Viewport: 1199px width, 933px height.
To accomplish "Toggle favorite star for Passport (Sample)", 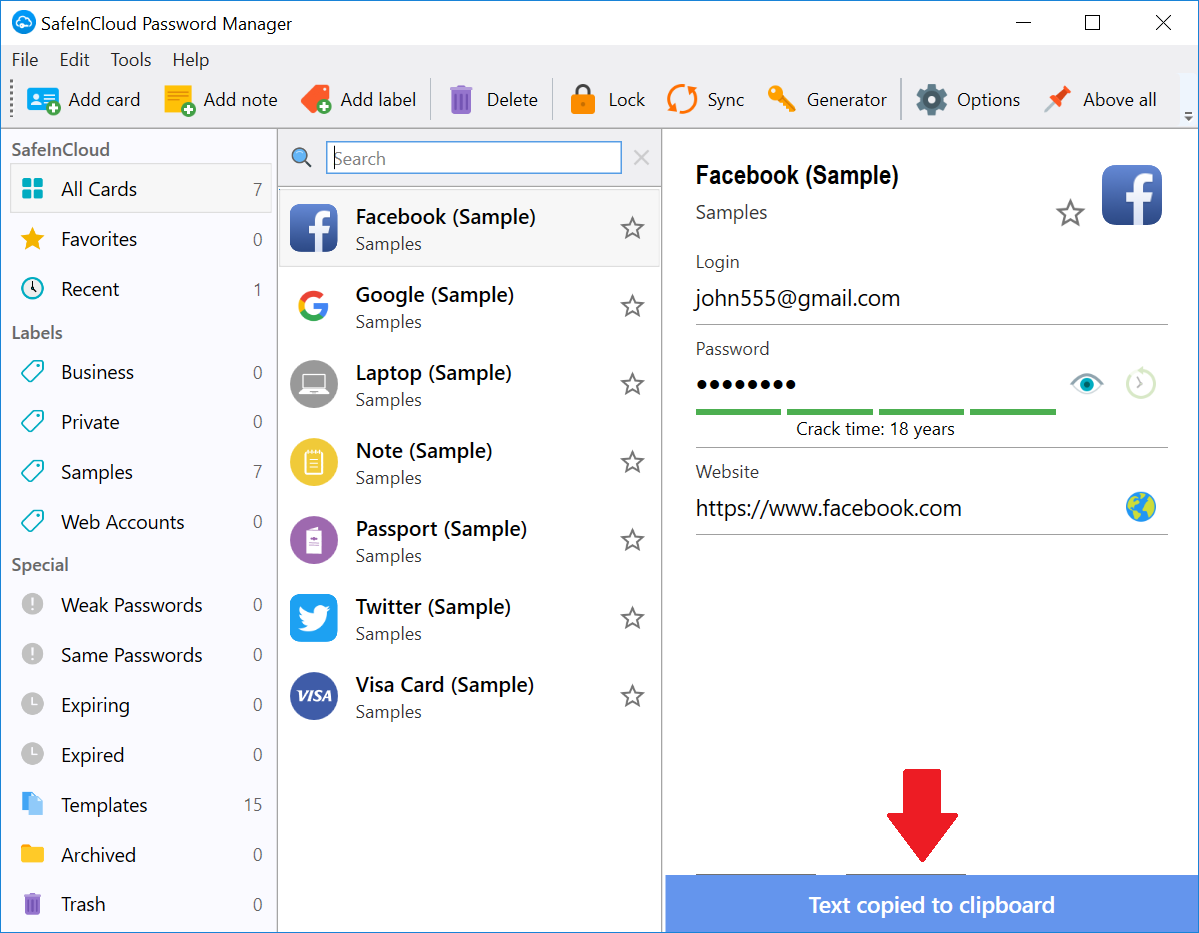I will click(632, 540).
